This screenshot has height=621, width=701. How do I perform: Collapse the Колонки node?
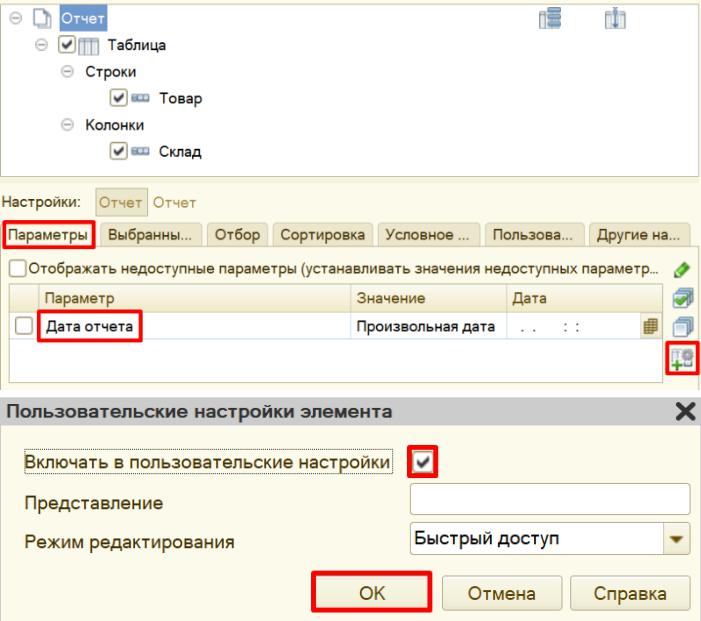68,125
